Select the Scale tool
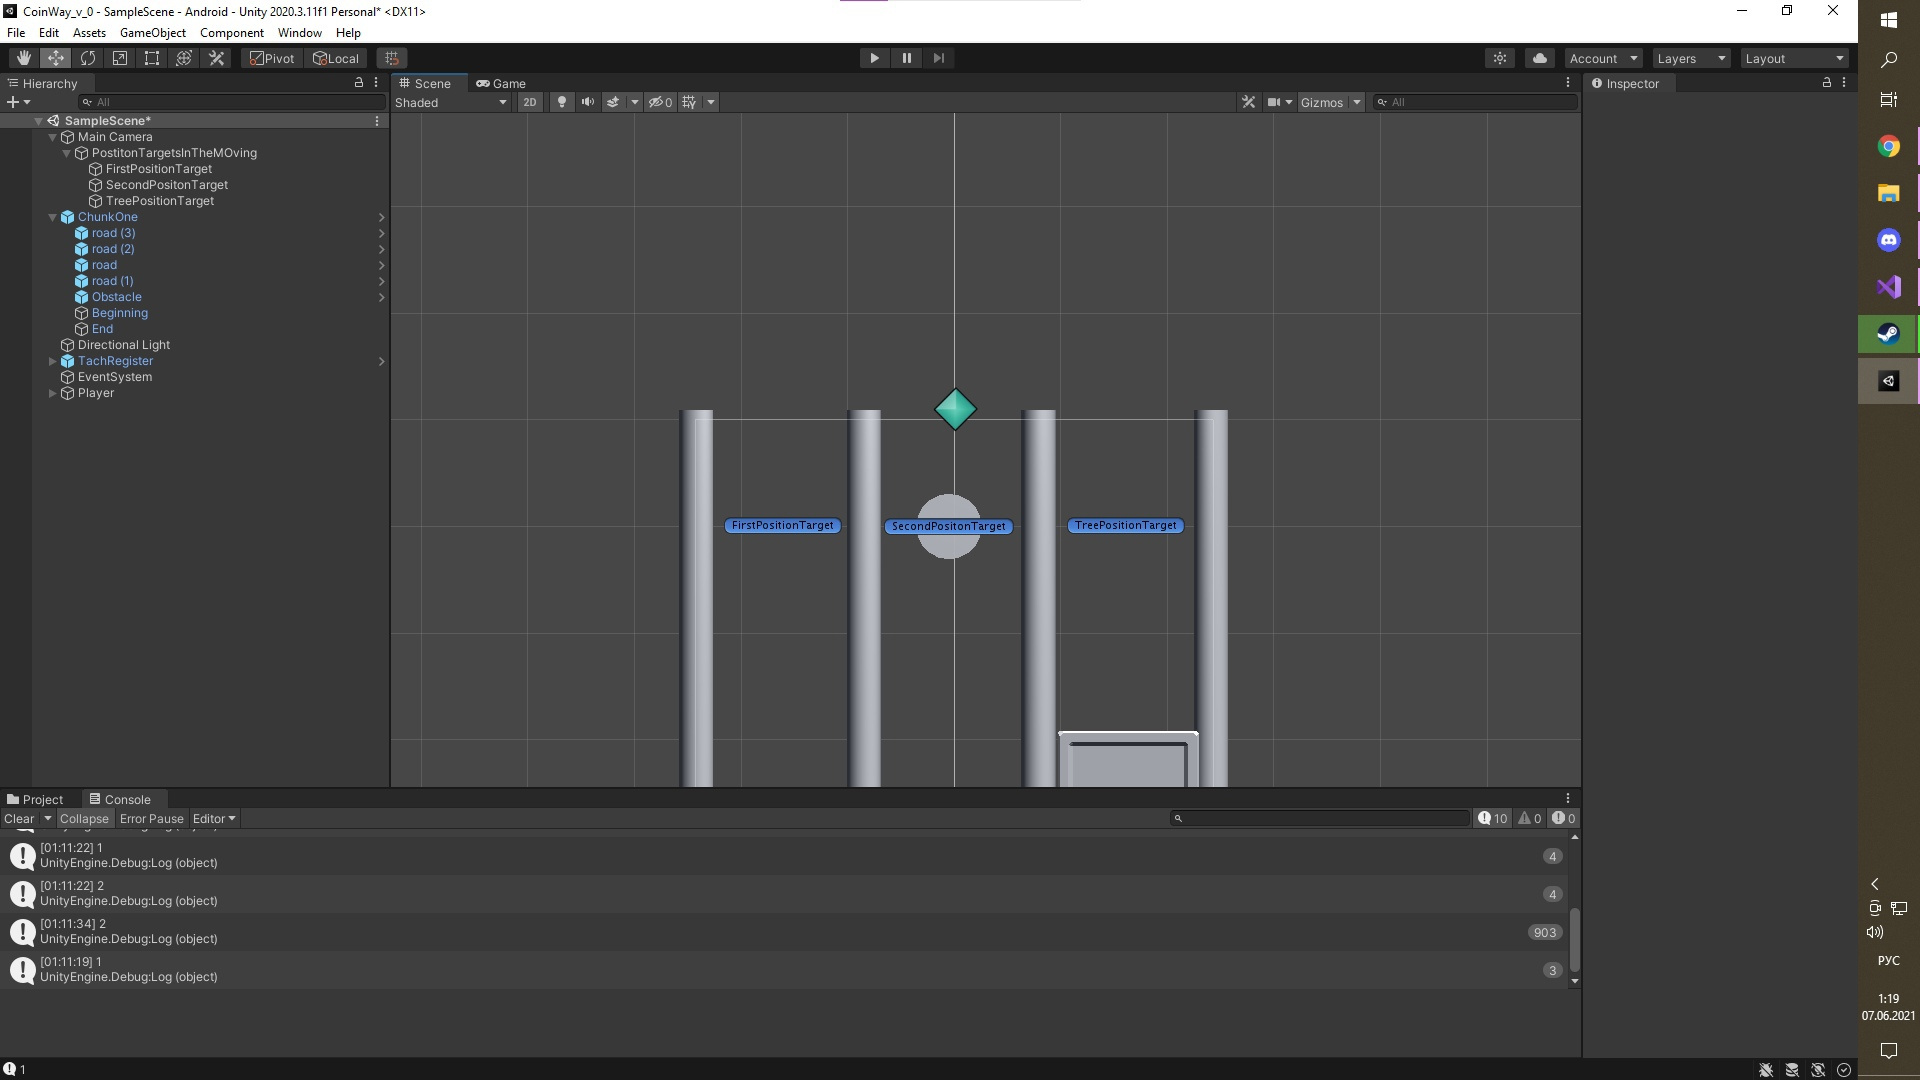Viewport: 1920px width, 1080px height. click(x=120, y=58)
